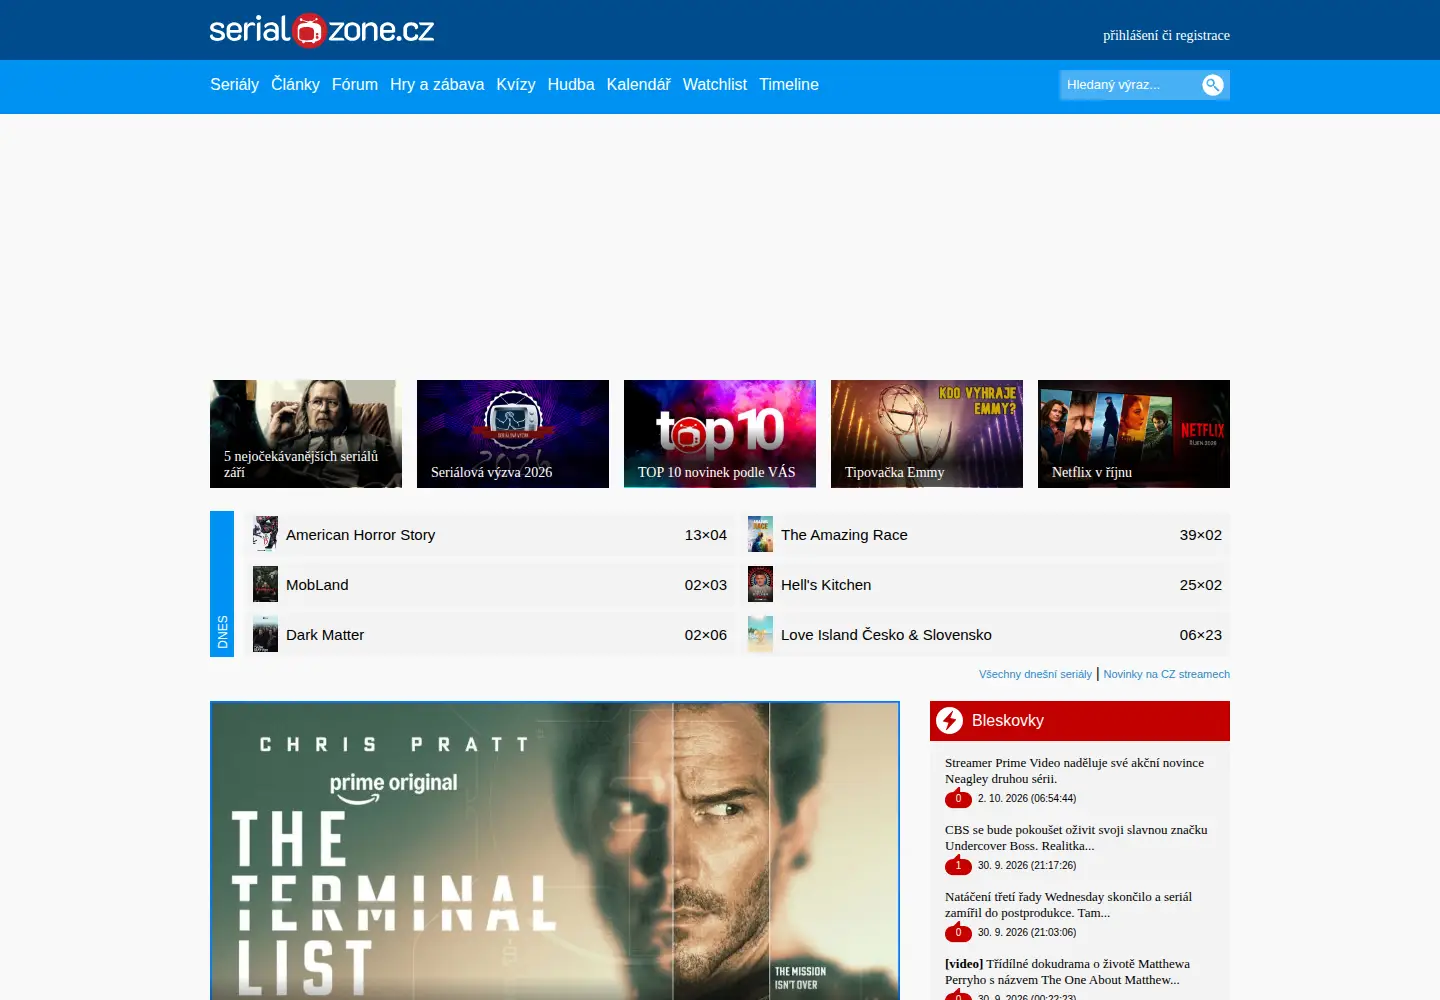Click American Horror Story episode 13×04

(706, 535)
